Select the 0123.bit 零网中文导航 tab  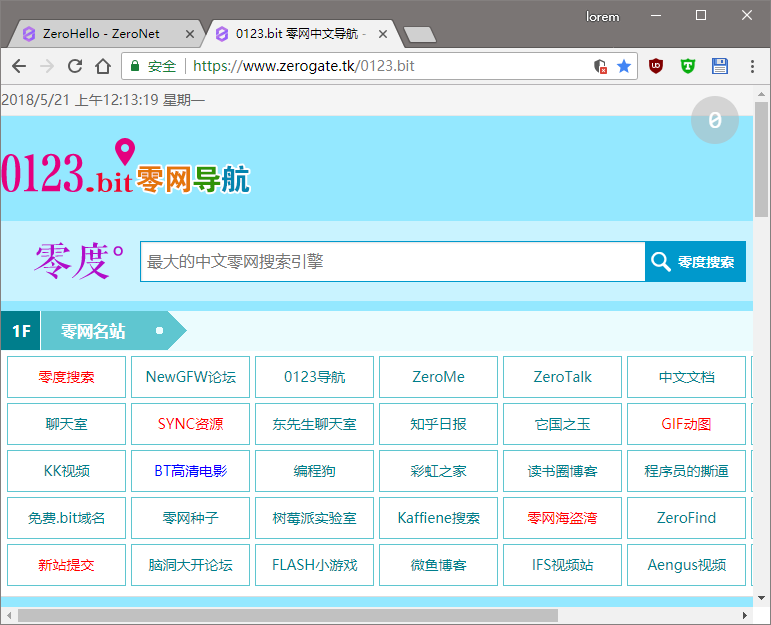[x=301, y=34]
